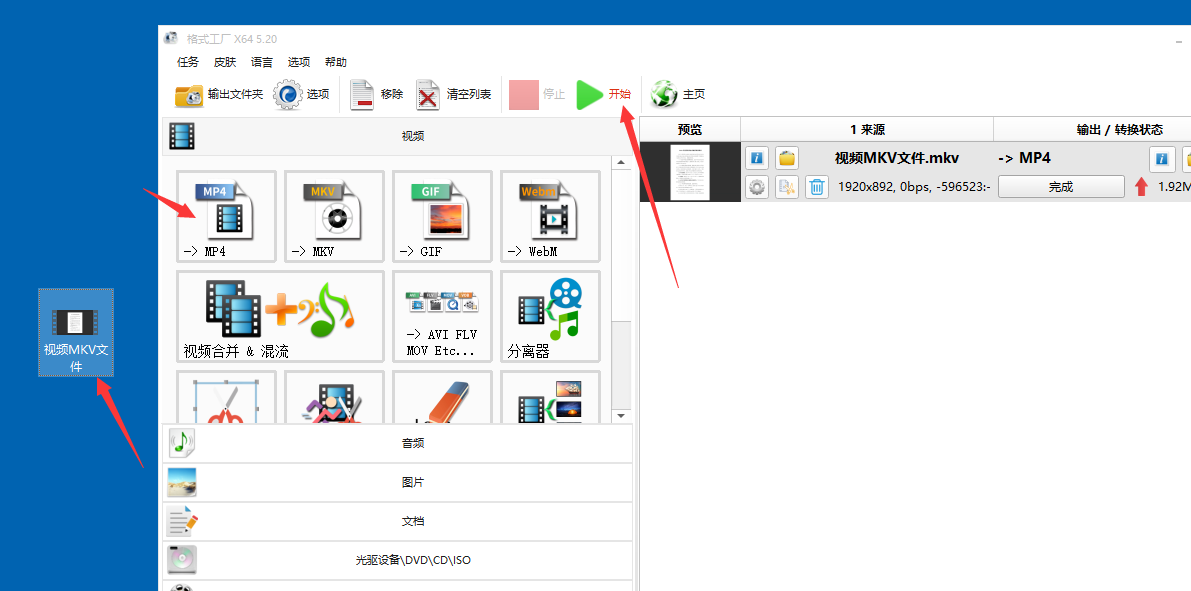The width and height of the screenshot is (1191, 591).
Task: Select the -> WebM output format
Action: pos(550,216)
